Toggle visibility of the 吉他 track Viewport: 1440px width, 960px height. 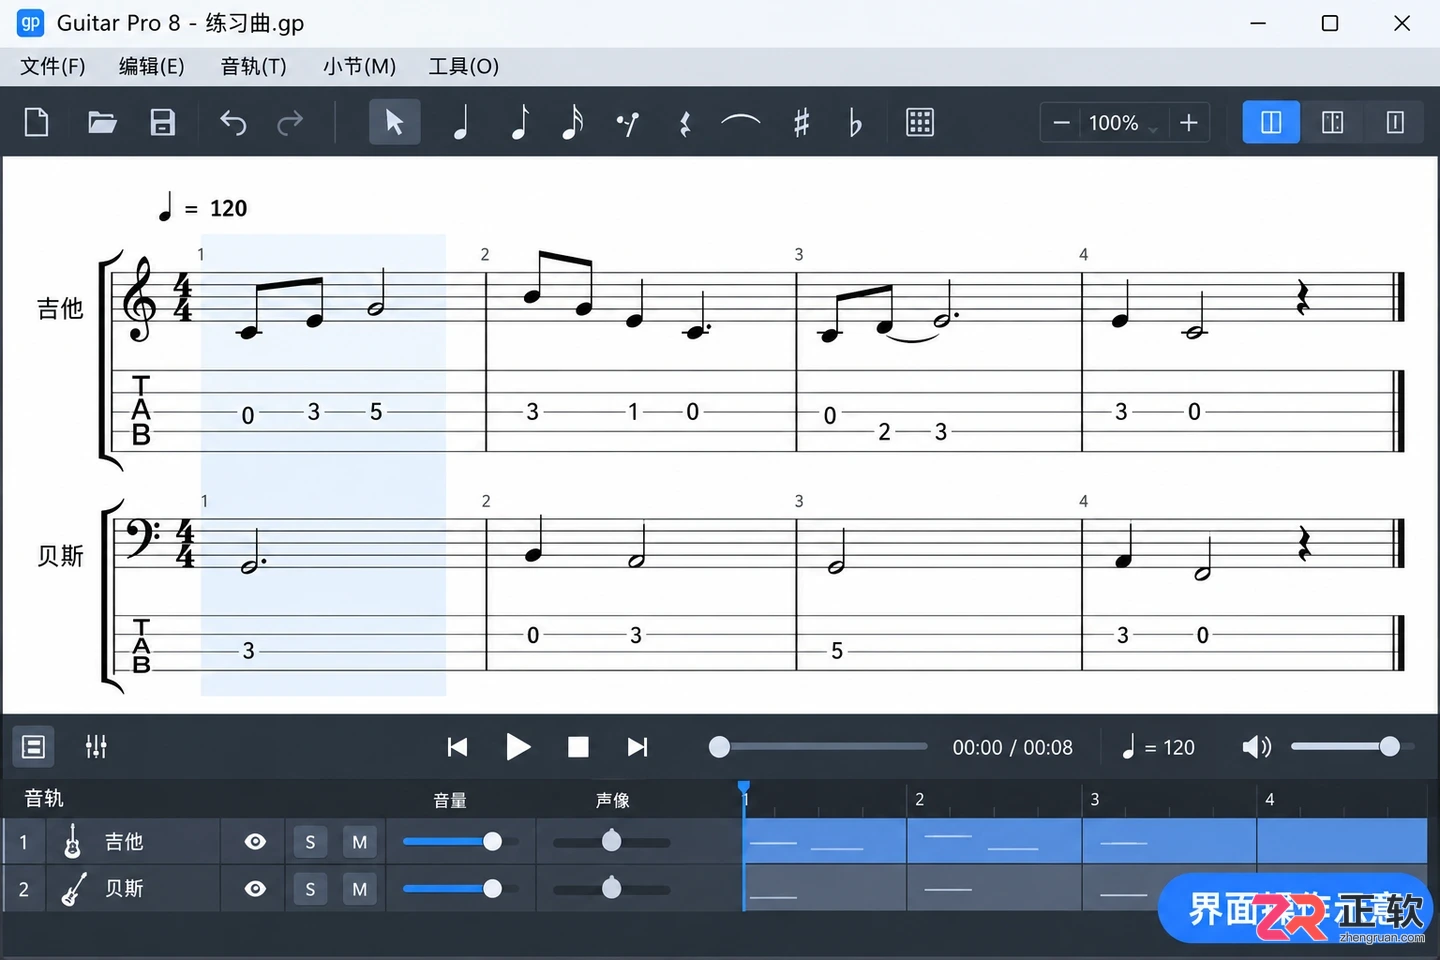pyautogui.click(x=256, y=842)
